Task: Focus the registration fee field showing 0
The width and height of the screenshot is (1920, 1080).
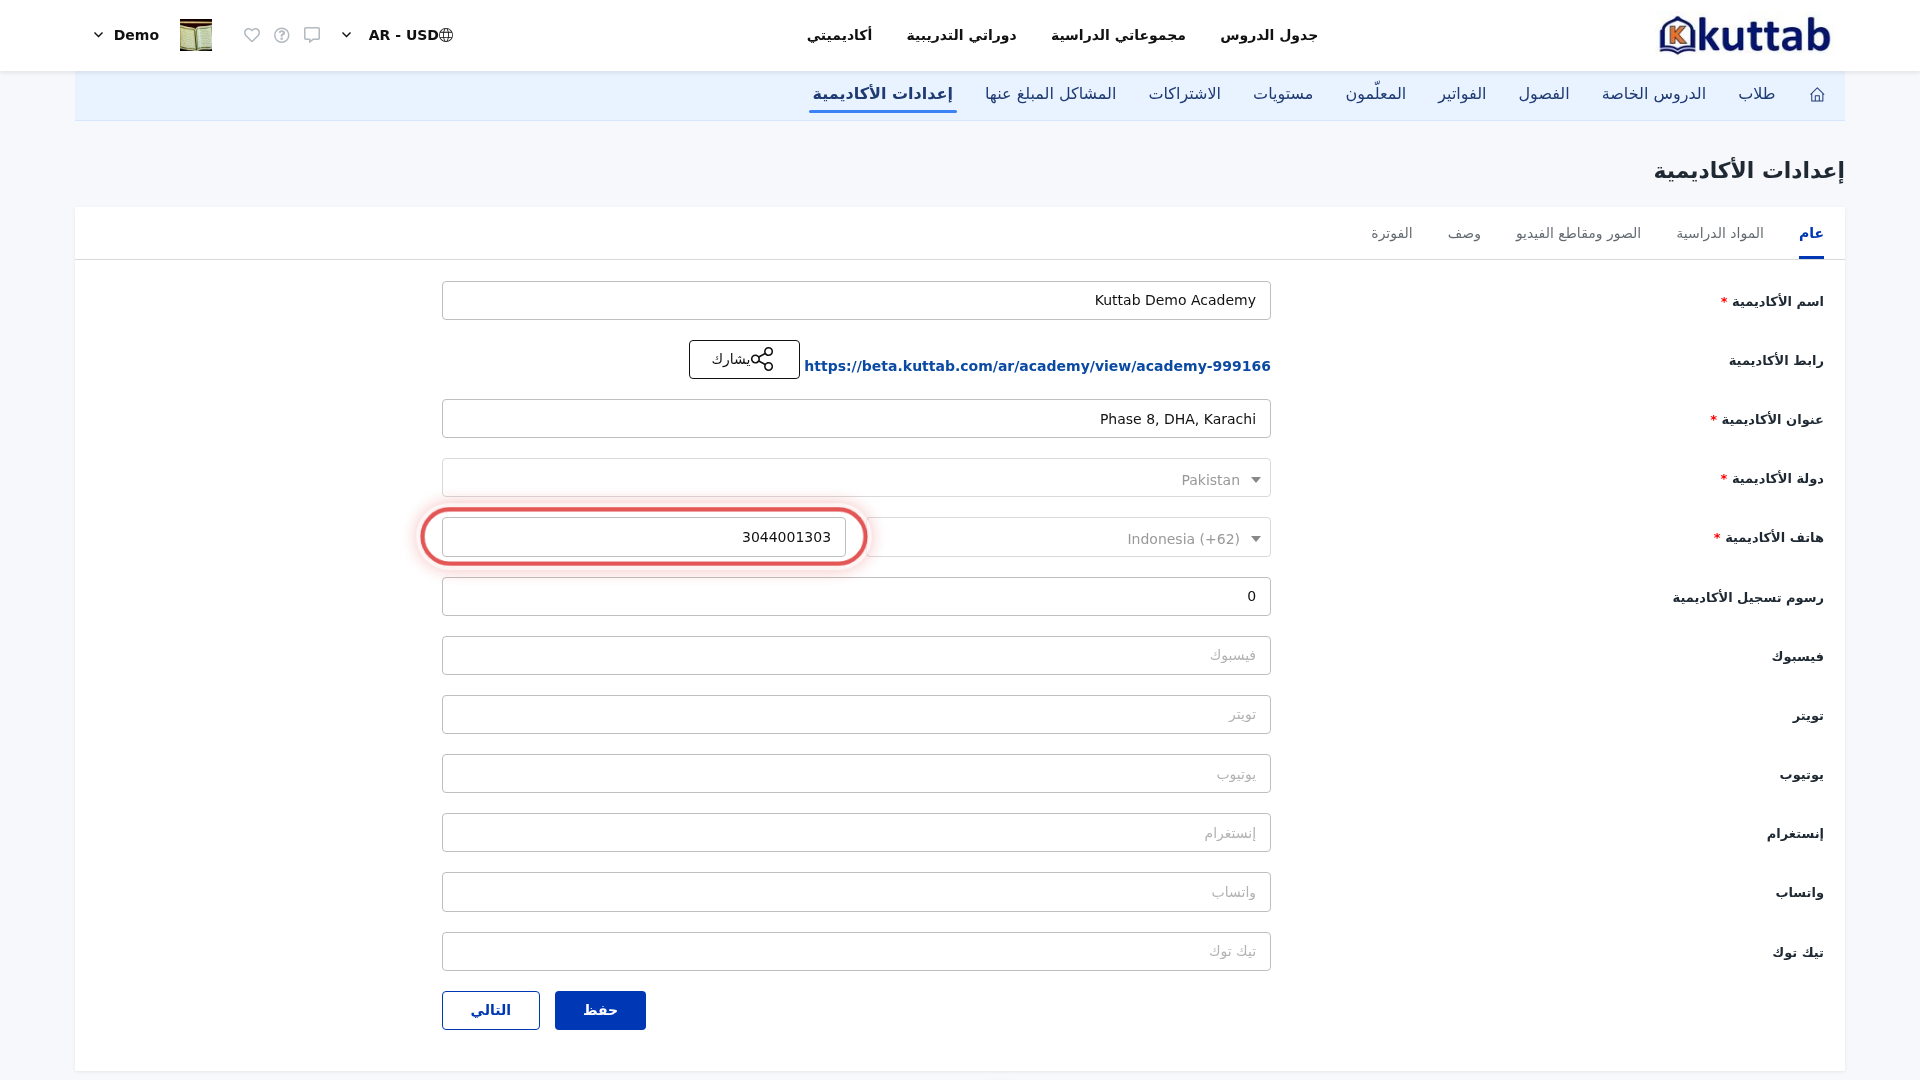Action: pyautogui.click(x=856, y=597)
